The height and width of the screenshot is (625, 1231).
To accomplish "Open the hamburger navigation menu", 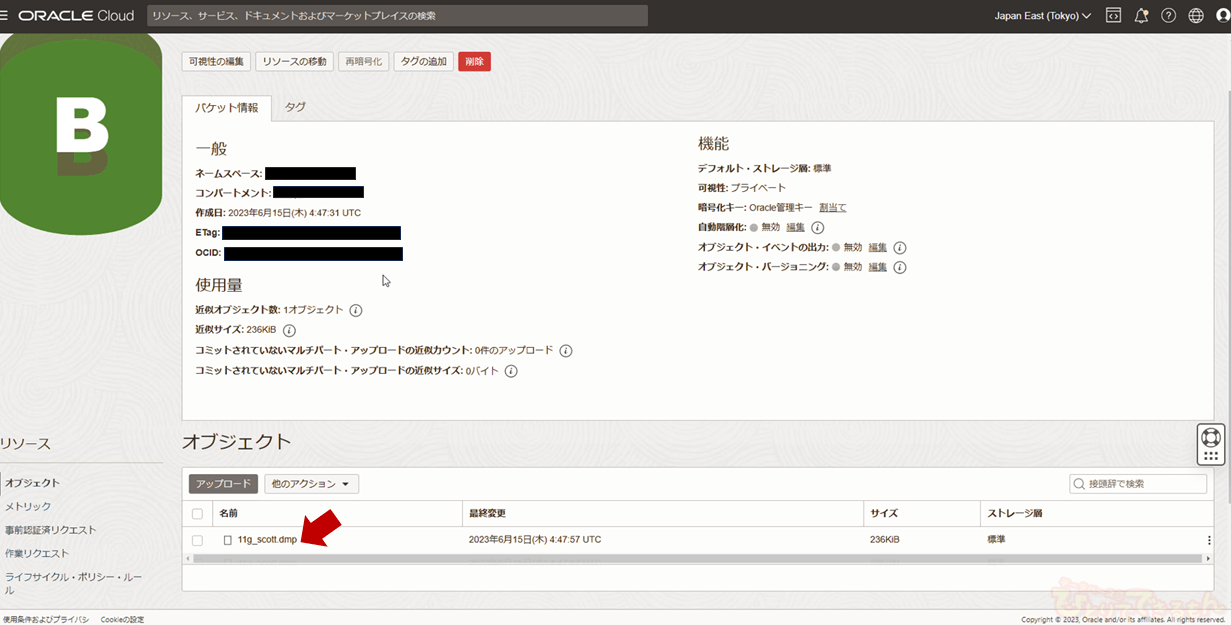I will click(x=5, y=16).
